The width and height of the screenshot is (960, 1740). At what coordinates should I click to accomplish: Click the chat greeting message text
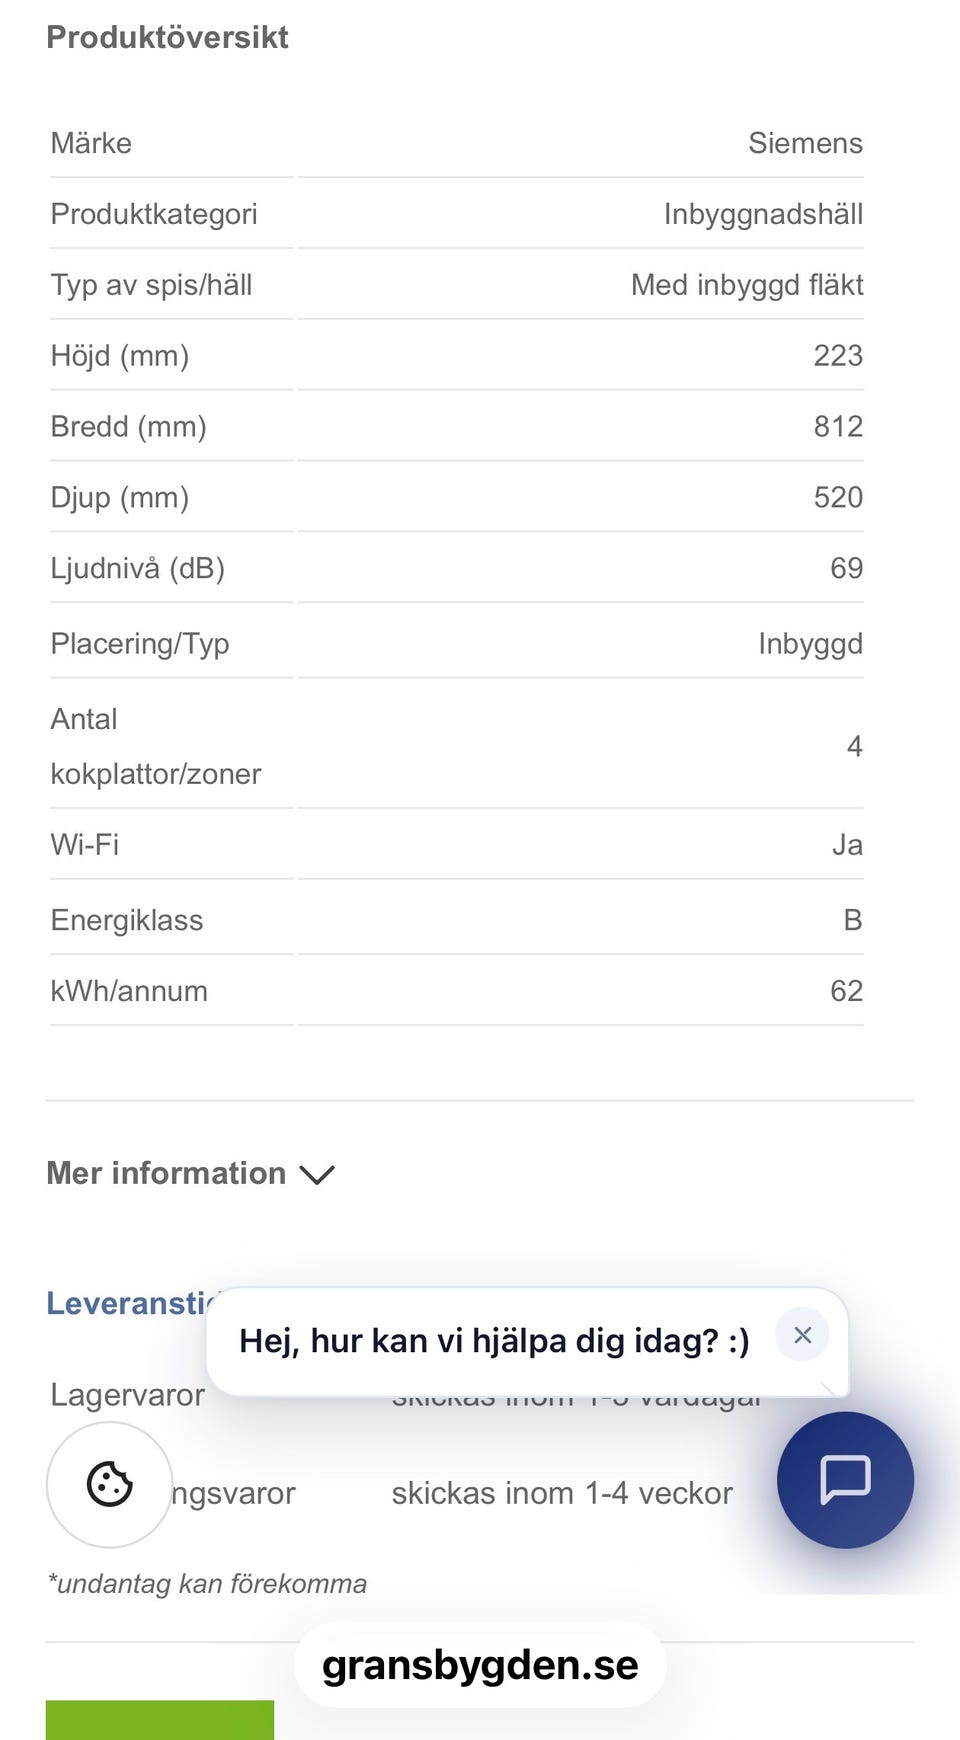pos(494,1341)
